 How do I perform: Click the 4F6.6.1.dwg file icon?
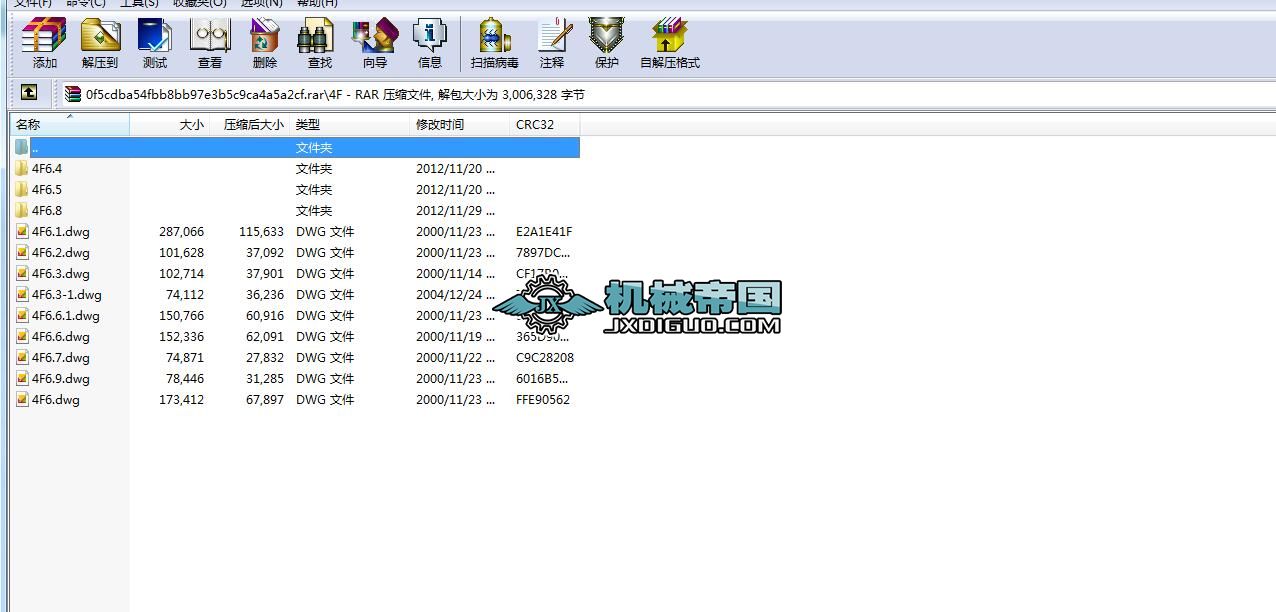pos(22,315)
